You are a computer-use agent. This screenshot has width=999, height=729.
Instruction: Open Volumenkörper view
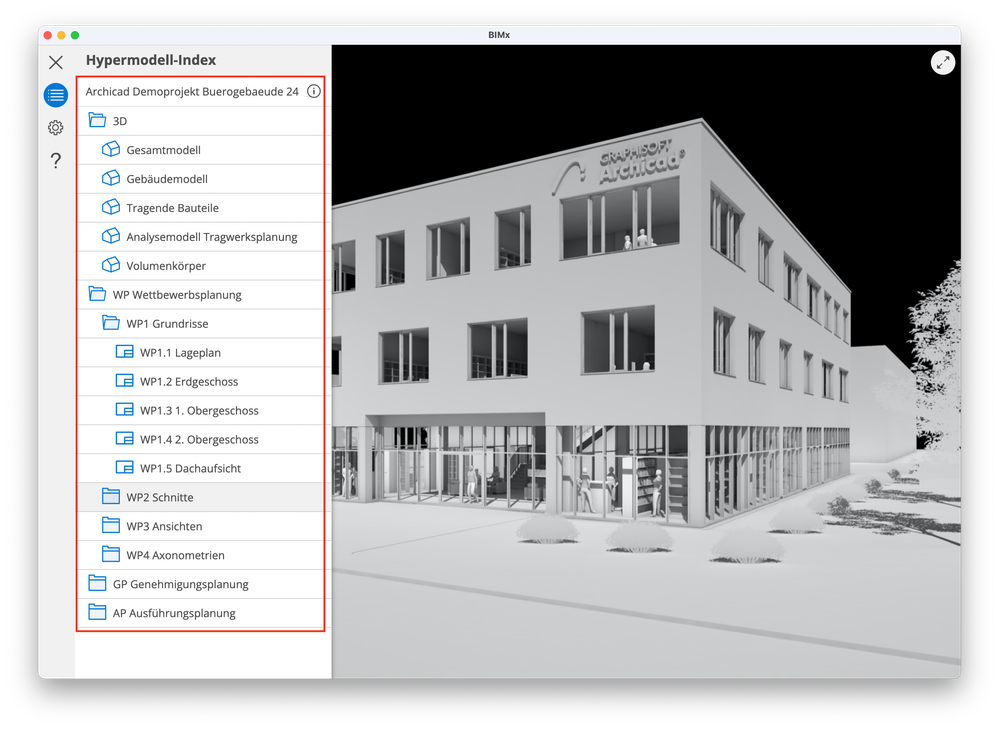pos(166,266)
